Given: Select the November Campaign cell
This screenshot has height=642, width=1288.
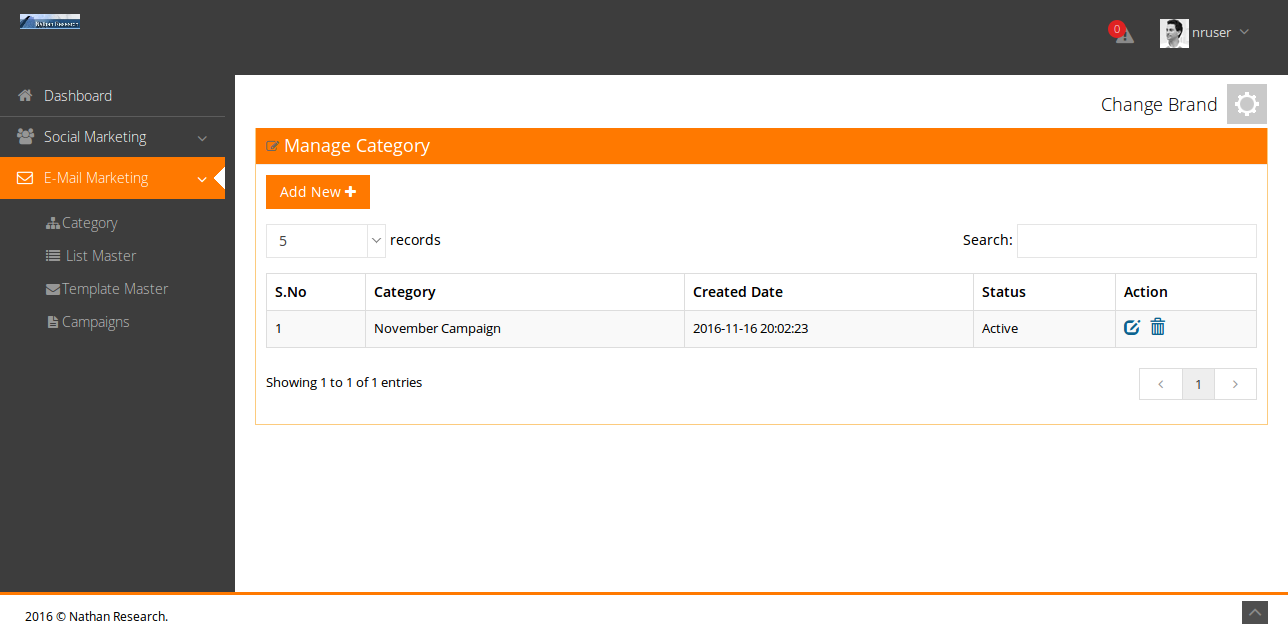Looking at the screenshot, I should (x=525, y=328).
